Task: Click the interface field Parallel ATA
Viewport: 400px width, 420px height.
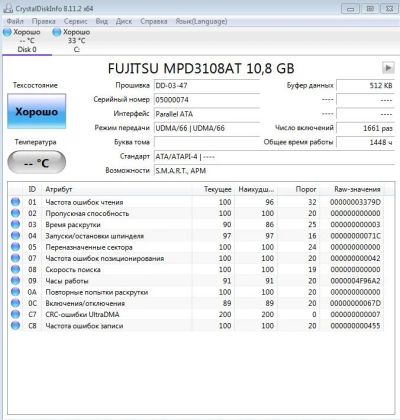Action: pos(207,114)
